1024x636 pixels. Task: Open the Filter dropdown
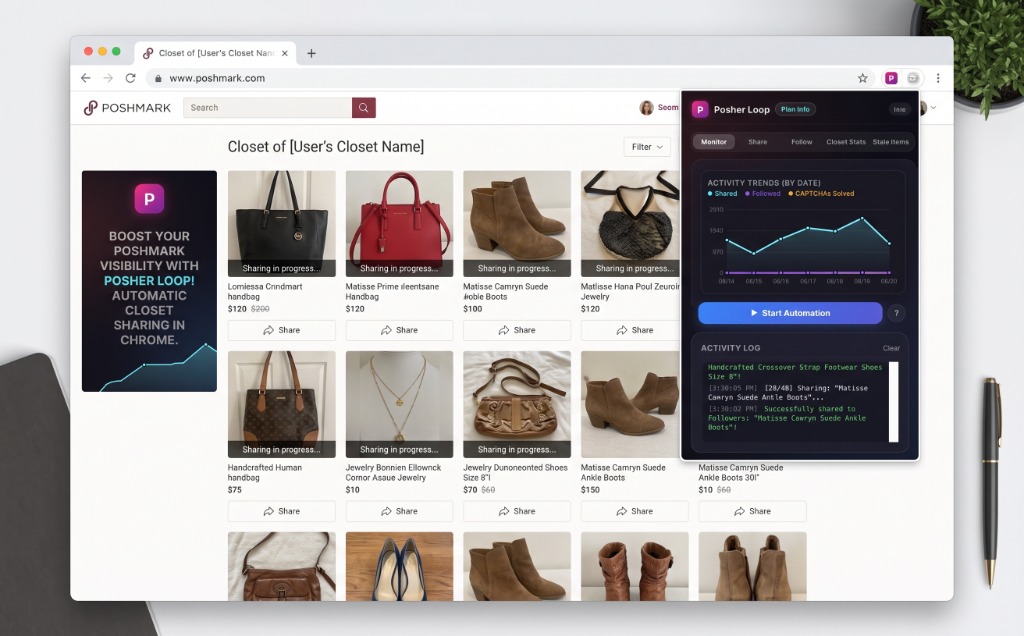(x=647, y=147)
